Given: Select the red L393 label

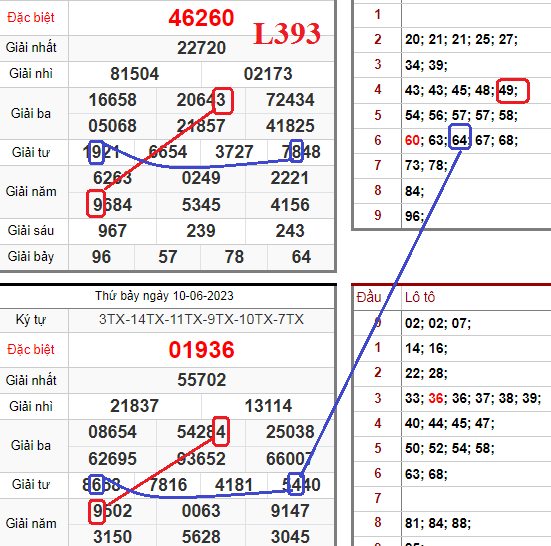Looking at the screenshot, I should pos(286,33).
